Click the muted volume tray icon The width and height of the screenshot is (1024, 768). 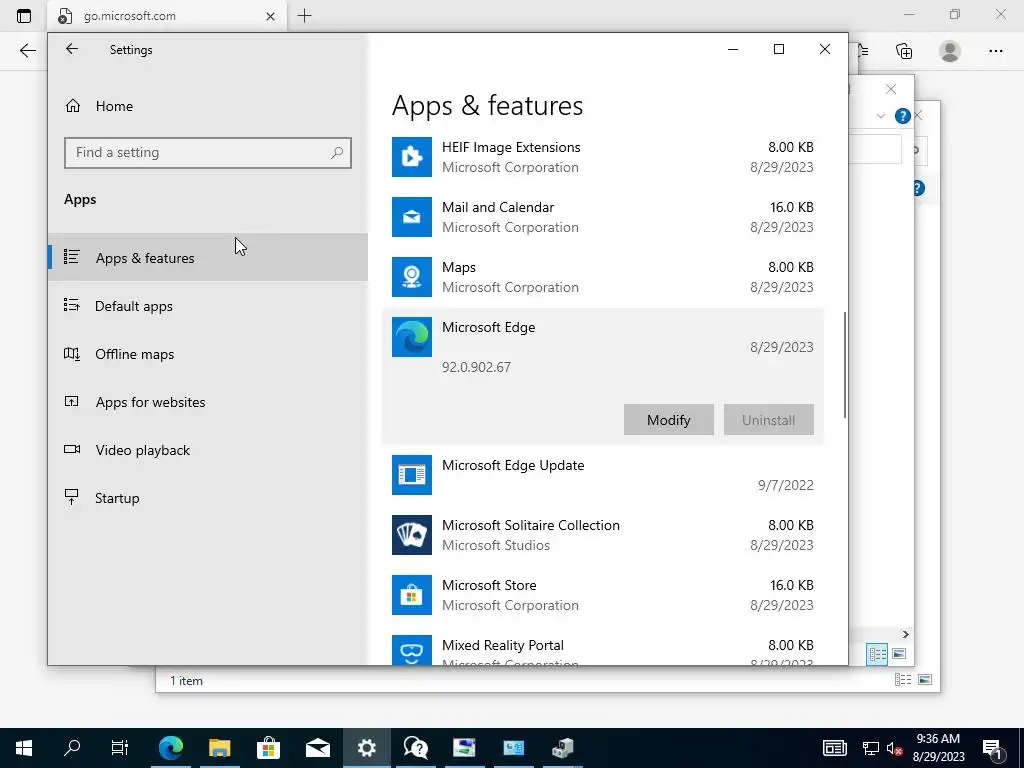(895, 748)
